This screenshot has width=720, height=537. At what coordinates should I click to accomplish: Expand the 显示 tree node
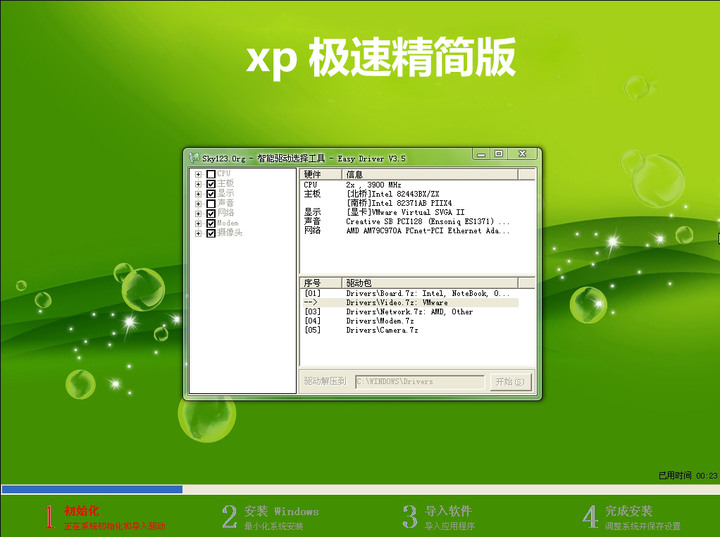pos(198,194)
